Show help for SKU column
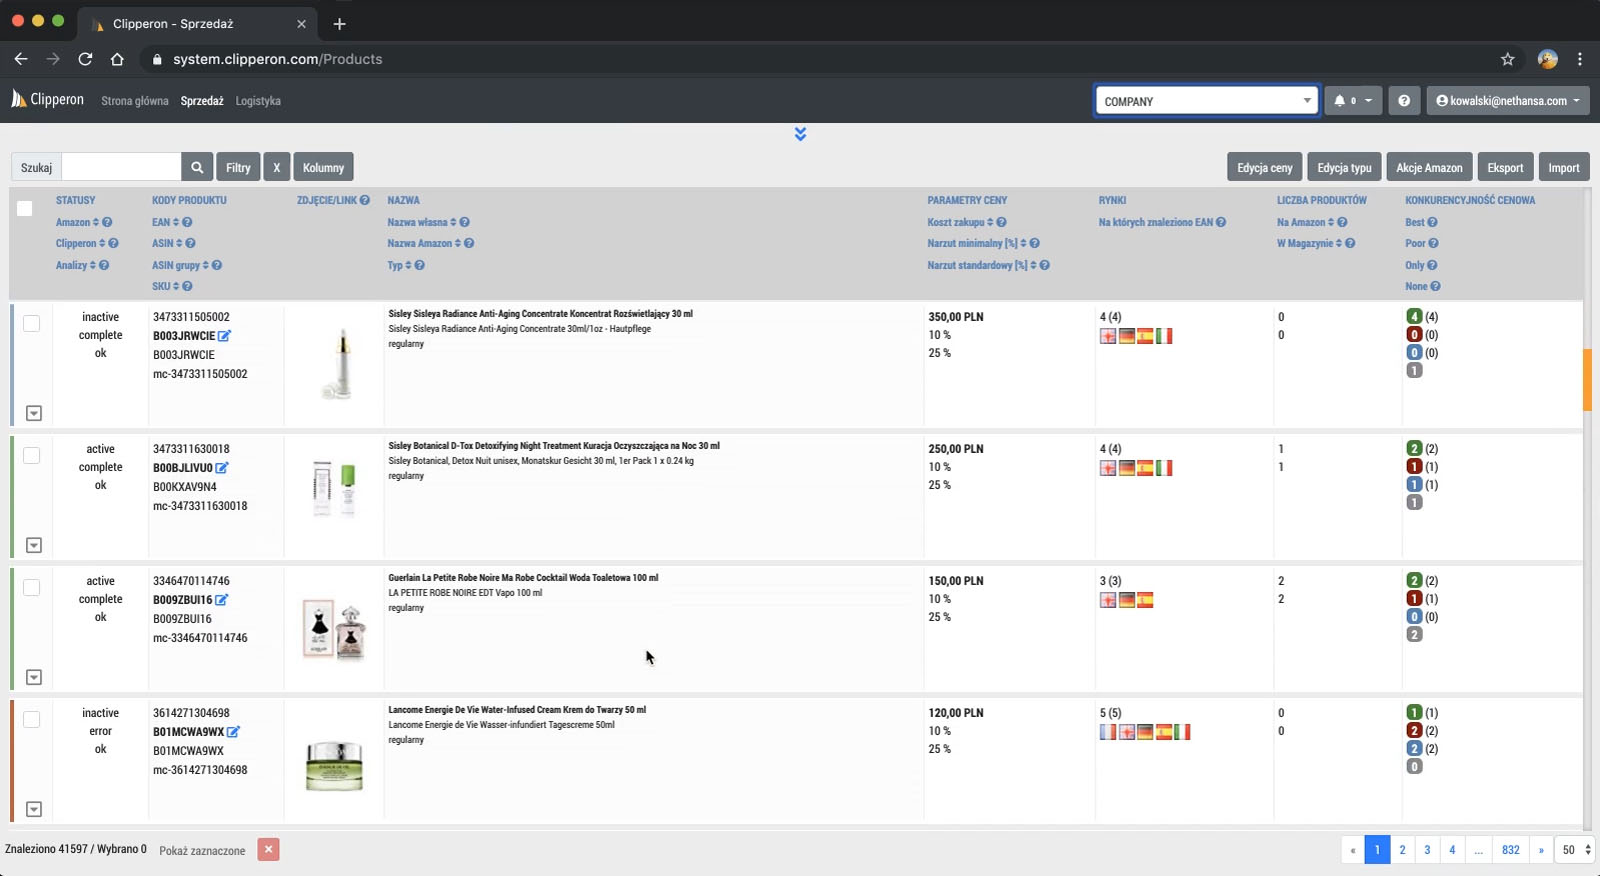Screen dimensions: 1600x876 tap(187, 286)
